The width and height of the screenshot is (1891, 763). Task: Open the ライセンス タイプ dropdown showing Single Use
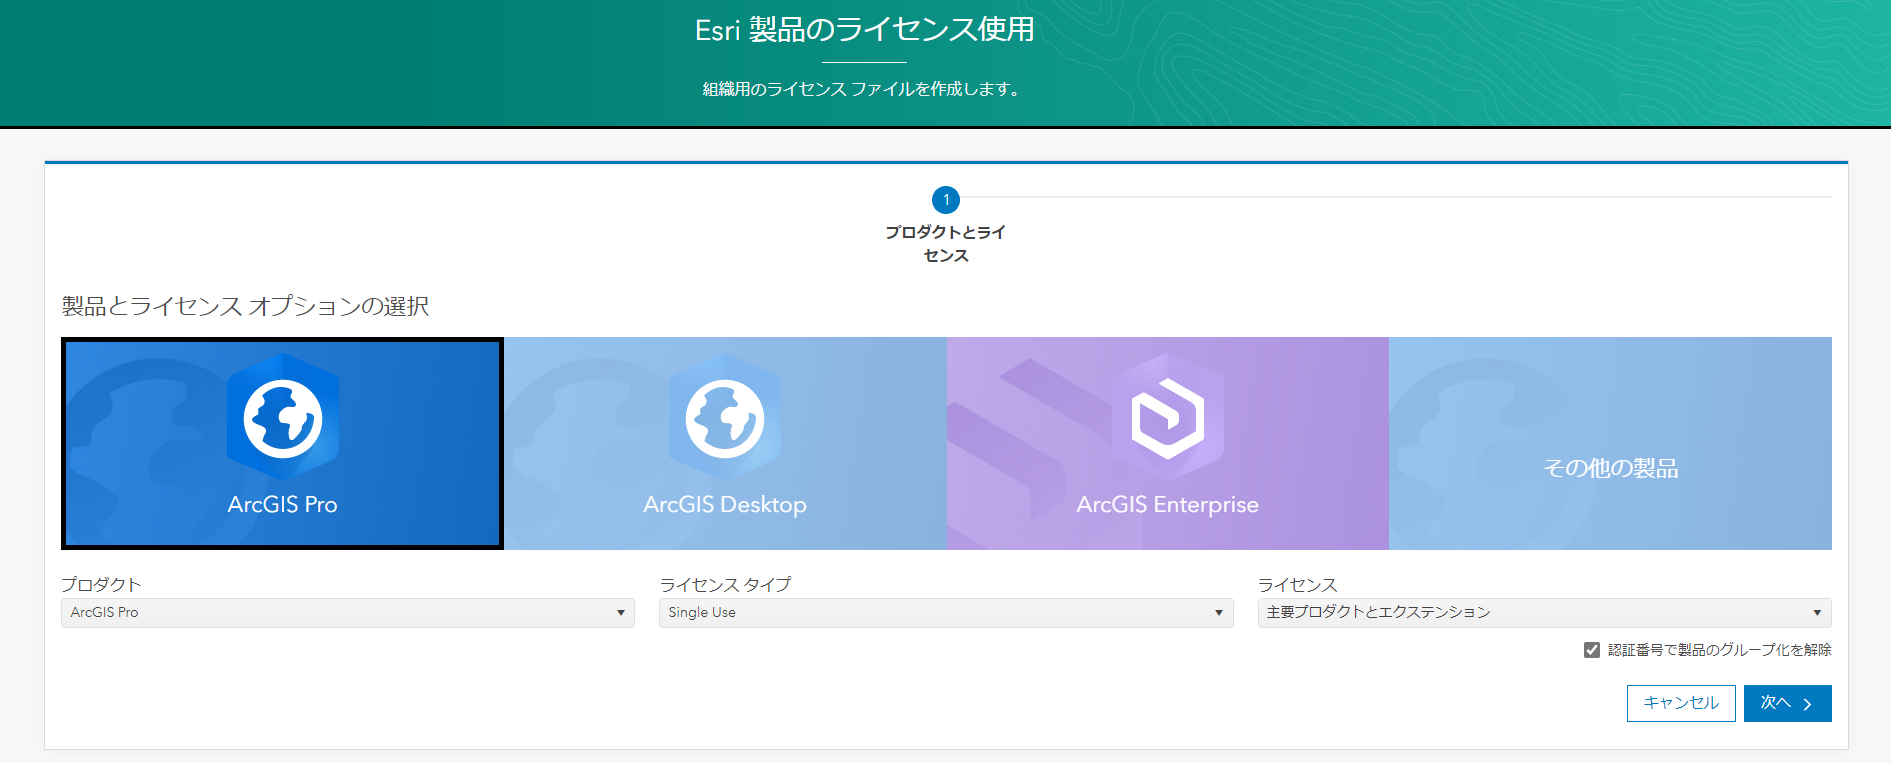tap(946, 613)
